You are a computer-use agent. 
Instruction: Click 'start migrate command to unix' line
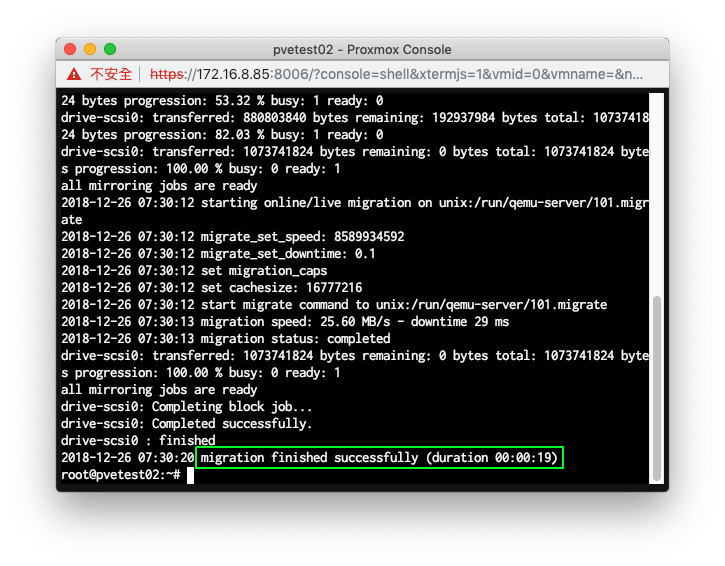click(334, 304)
